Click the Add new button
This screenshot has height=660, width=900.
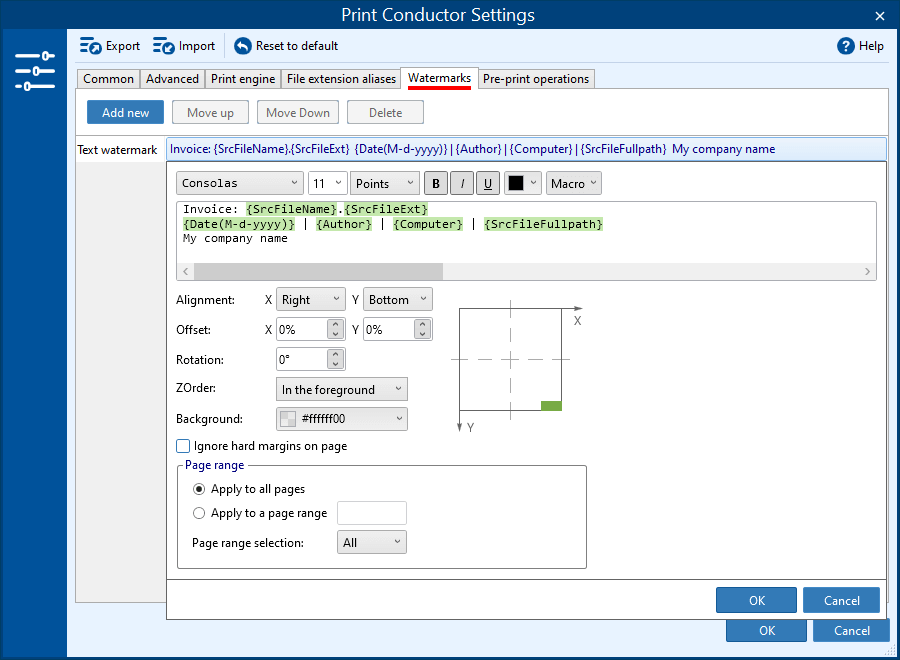coord(125,112)
